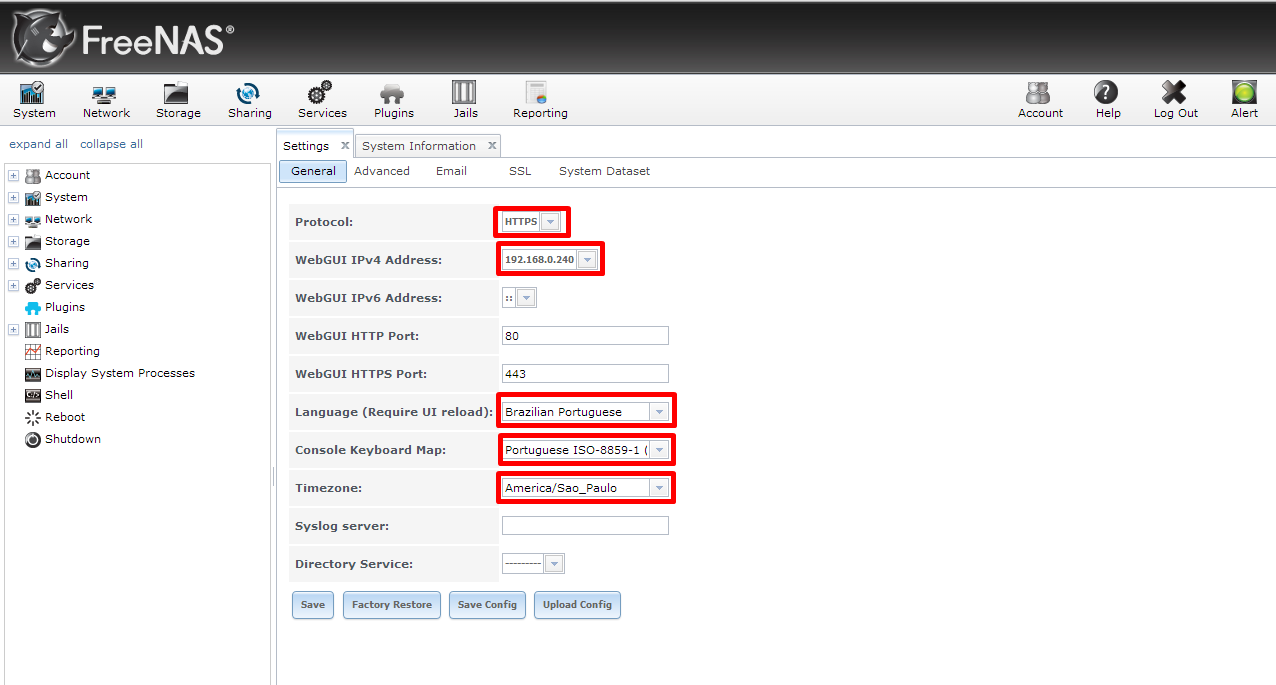Image resolution: width=1276 pixels, height=685 pixels.
Task: Open the Directory Service dropdown
Action: pos(555,564)
